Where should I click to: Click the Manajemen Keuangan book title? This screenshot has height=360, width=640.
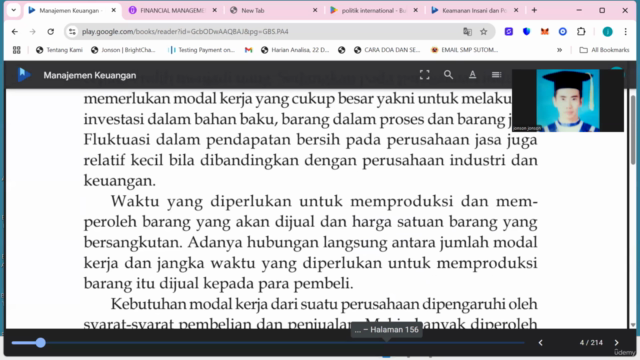point(90,76)
